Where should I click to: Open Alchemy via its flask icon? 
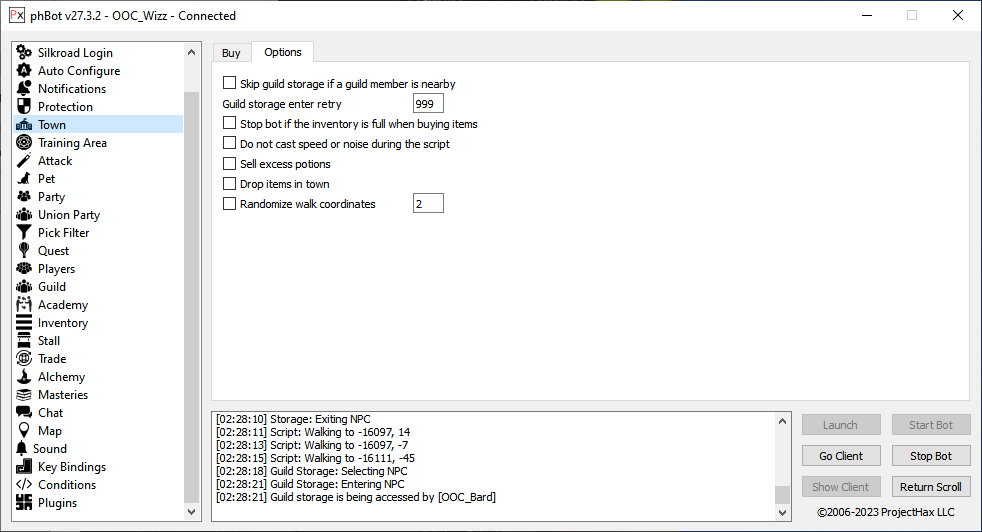pos(25,377)
